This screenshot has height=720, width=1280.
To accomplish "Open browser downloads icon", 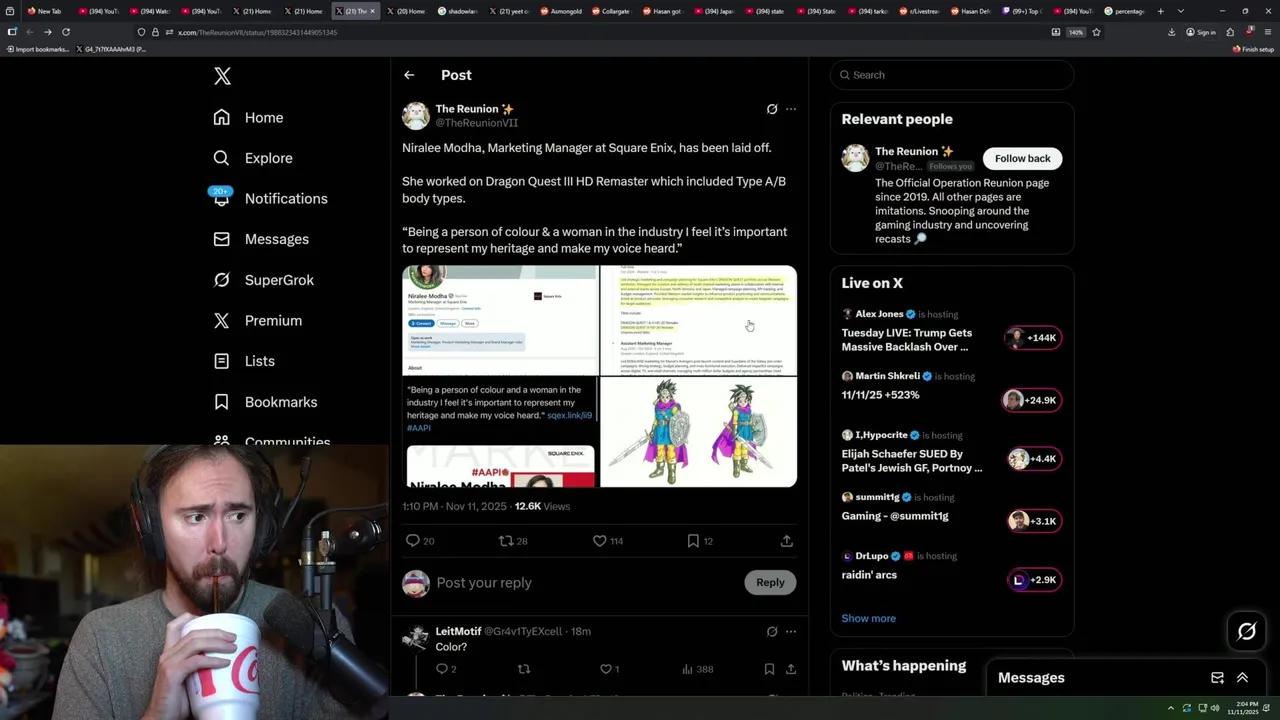I will (1172, 32).
